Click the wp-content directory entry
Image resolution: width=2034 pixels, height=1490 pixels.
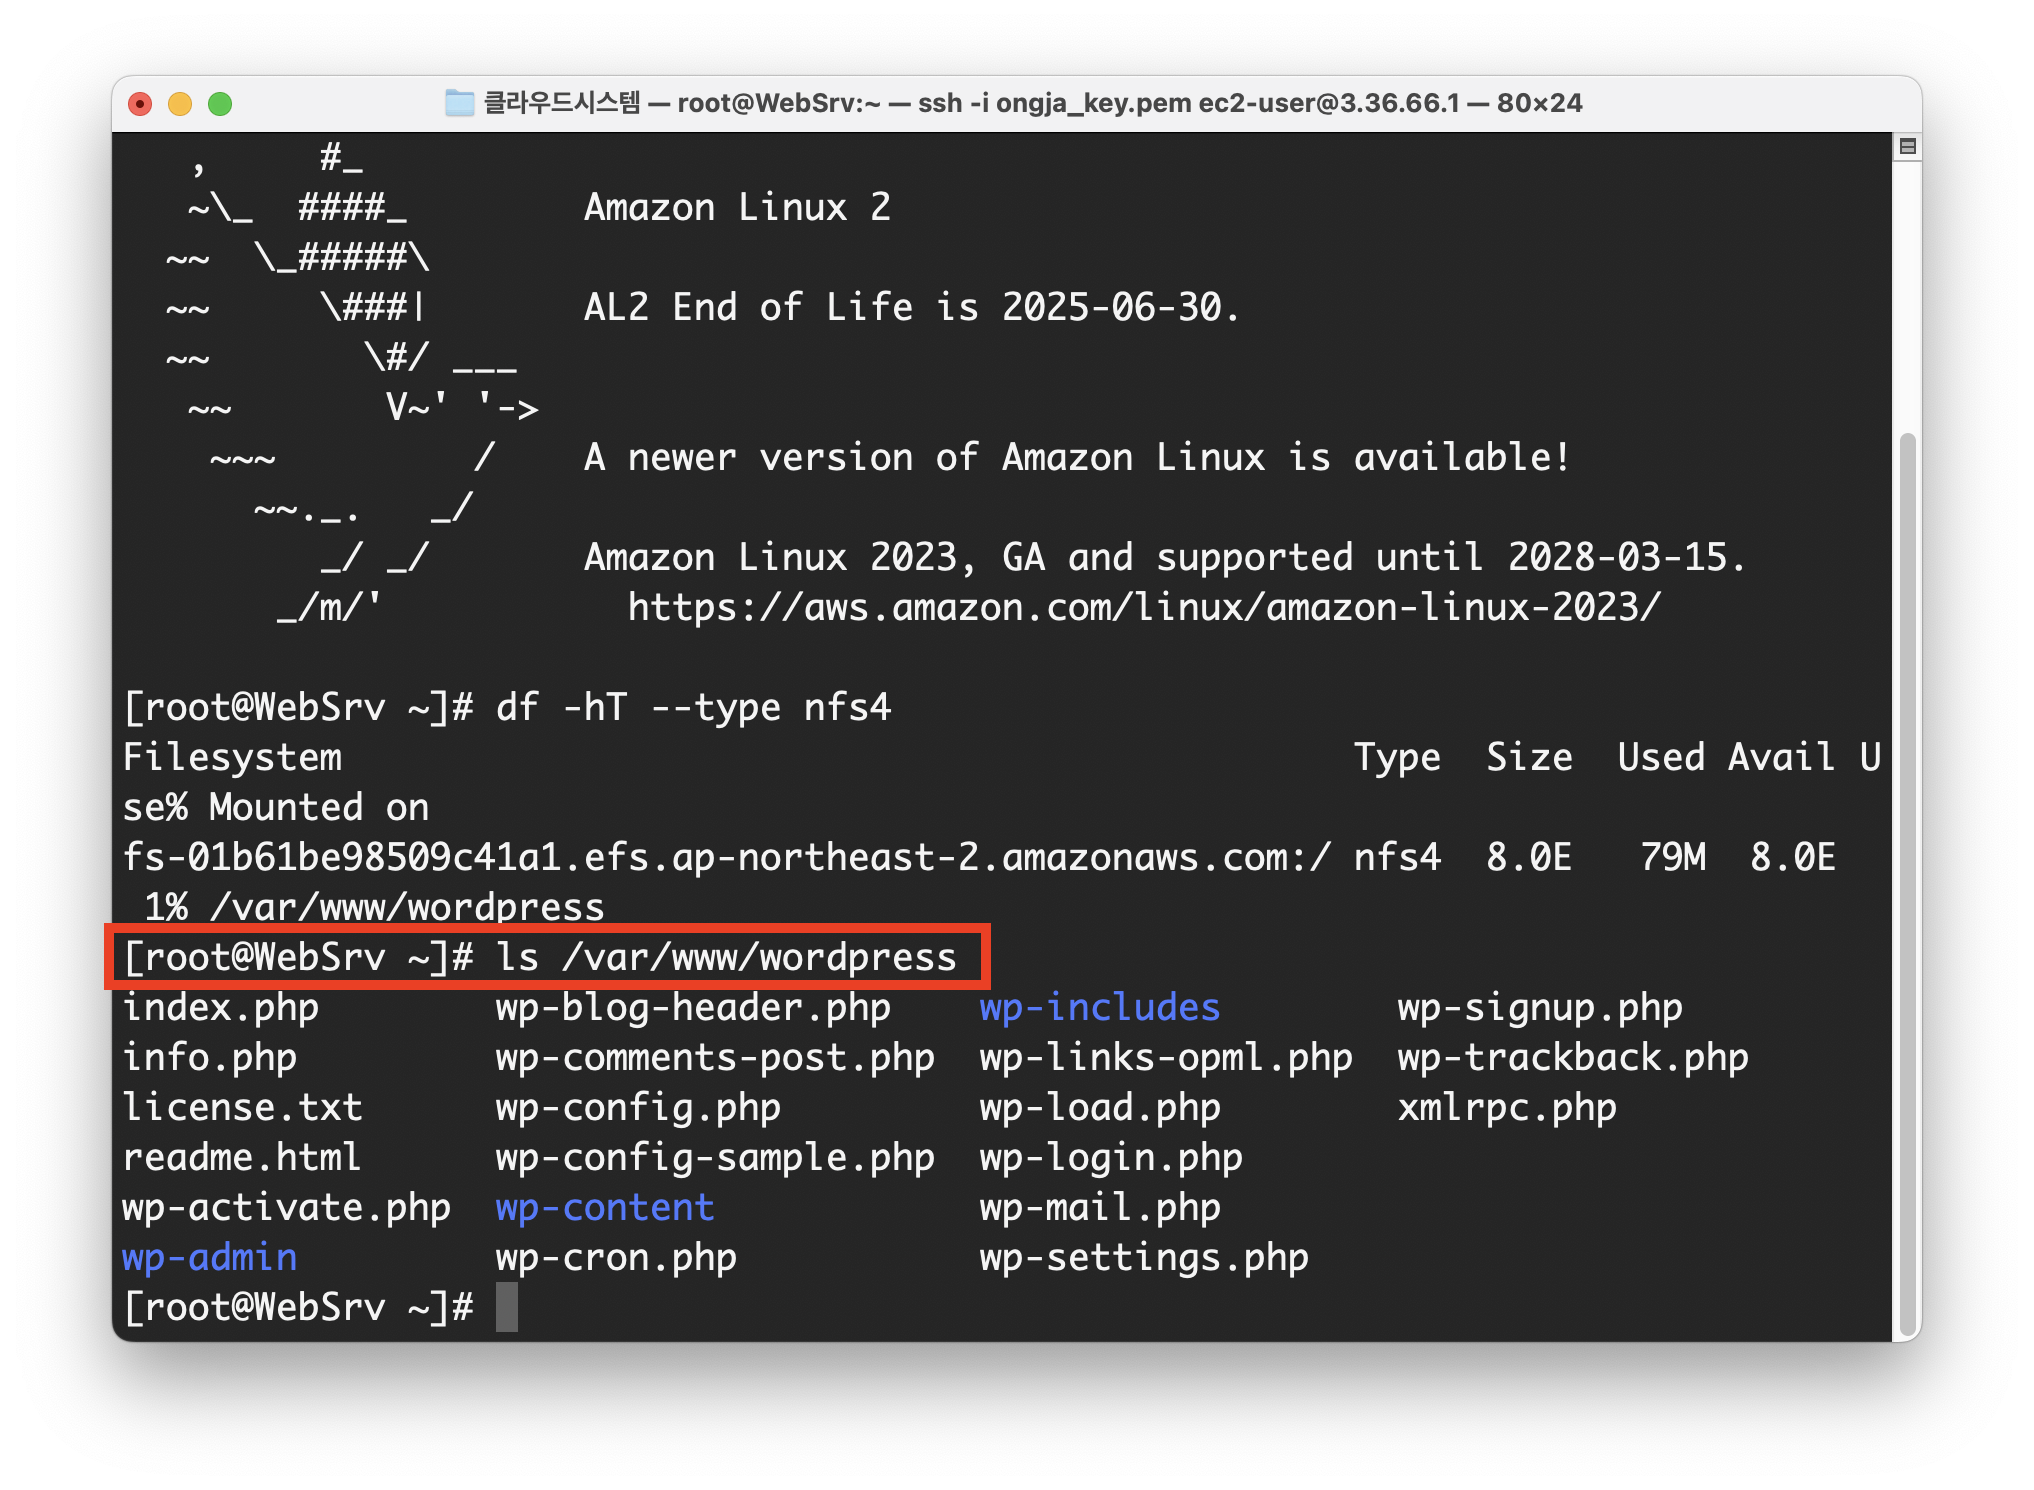coord(605,1208)
